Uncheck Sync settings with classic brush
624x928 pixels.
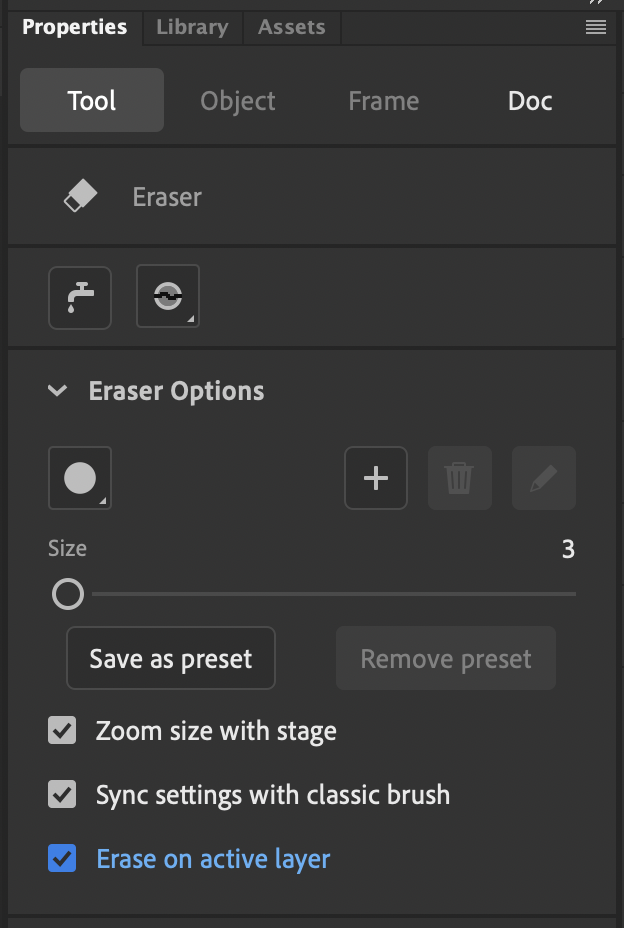[x=62, y=795]
